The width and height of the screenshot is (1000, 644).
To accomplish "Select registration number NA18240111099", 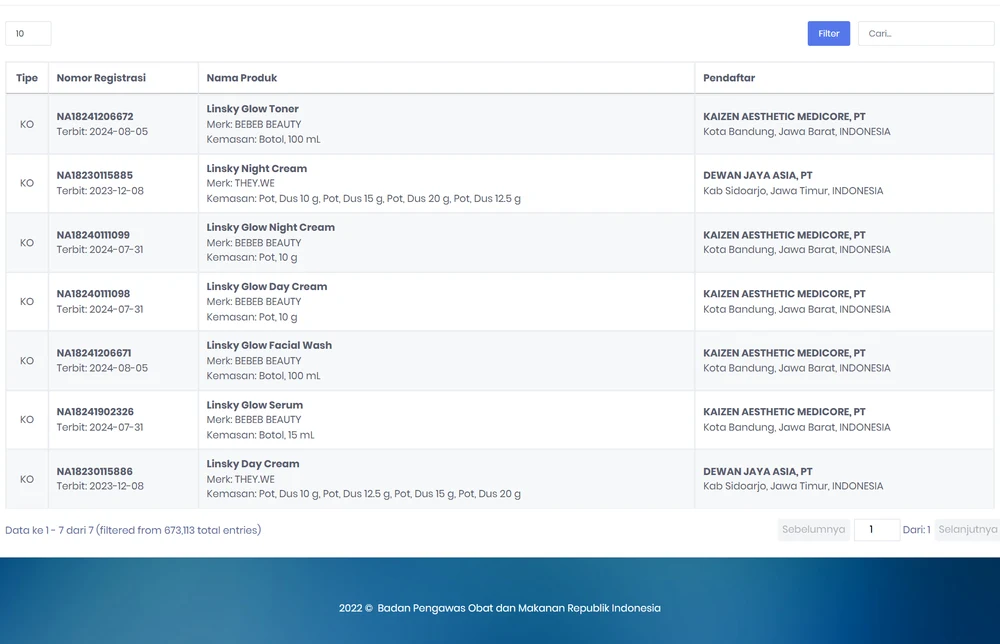I will pos(93,235).
